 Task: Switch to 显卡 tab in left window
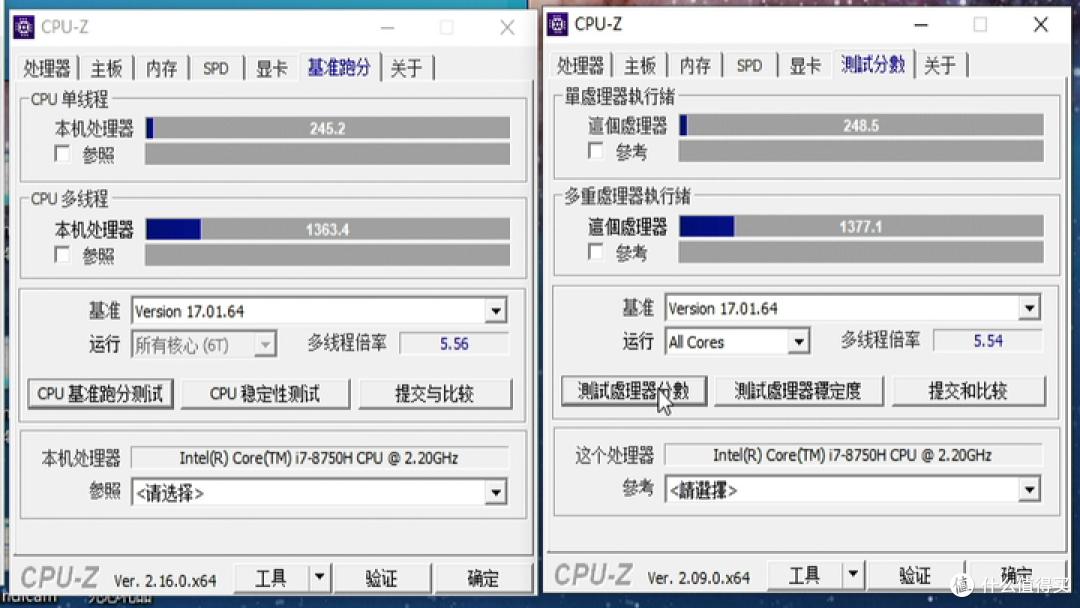(x=271, y=68)
